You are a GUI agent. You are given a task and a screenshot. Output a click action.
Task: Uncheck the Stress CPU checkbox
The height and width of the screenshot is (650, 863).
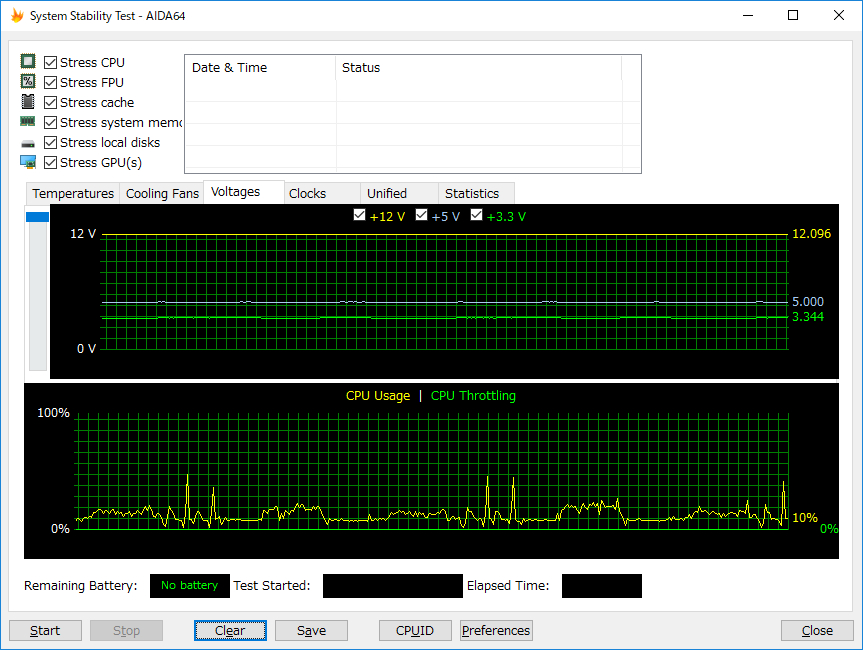pos(51,62)
